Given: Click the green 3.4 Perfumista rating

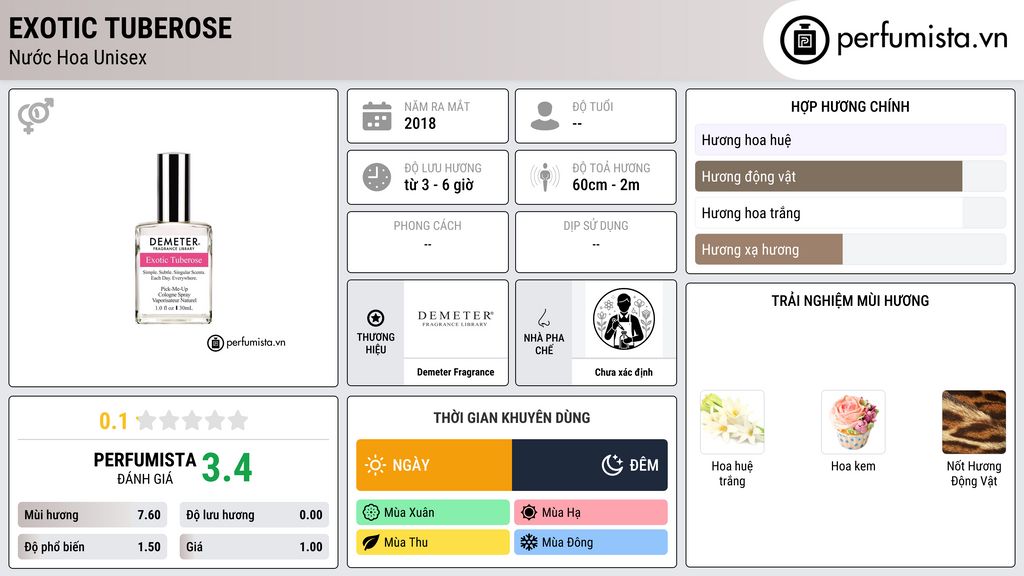Looking at the screenshot, I should 227,468.
